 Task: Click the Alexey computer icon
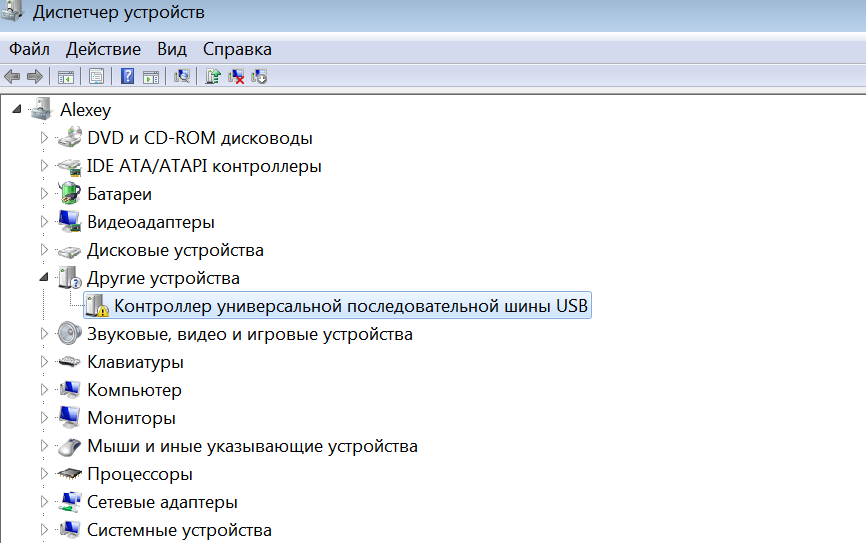(x=41, y=109)
